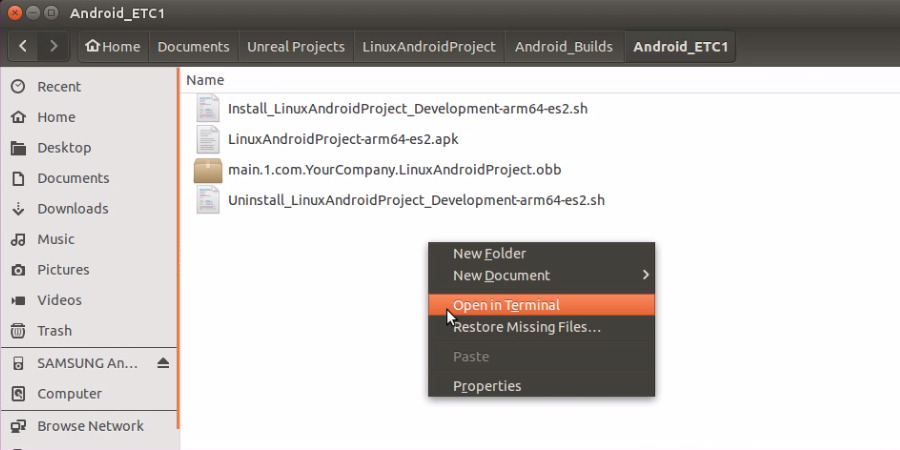This screenshot has width=900, height=450.
Task: Expand the New Document submenu arrow
Action: 646,275
